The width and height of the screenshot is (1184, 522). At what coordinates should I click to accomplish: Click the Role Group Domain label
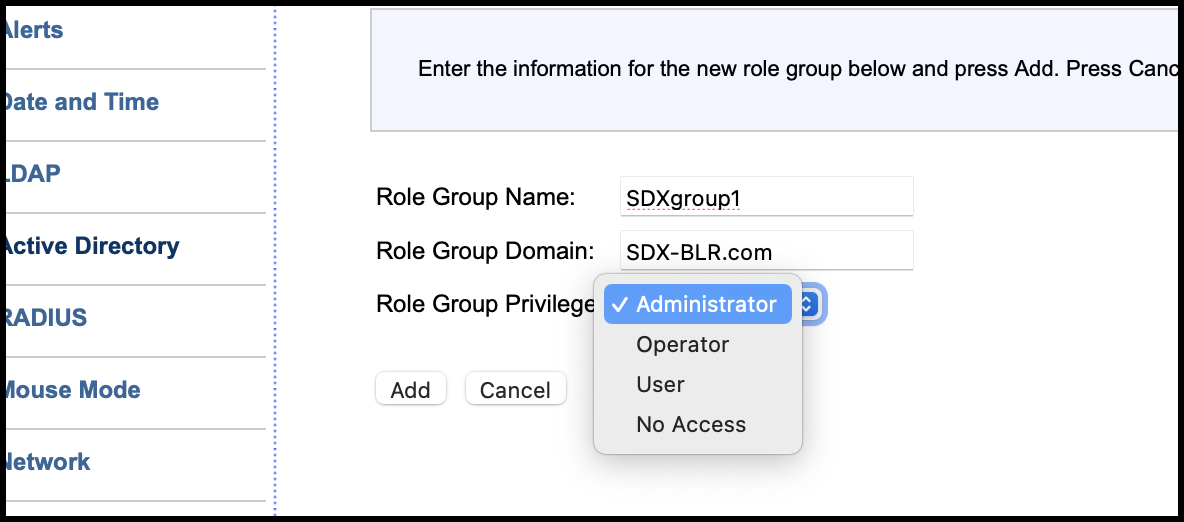[x=486, y=250]
